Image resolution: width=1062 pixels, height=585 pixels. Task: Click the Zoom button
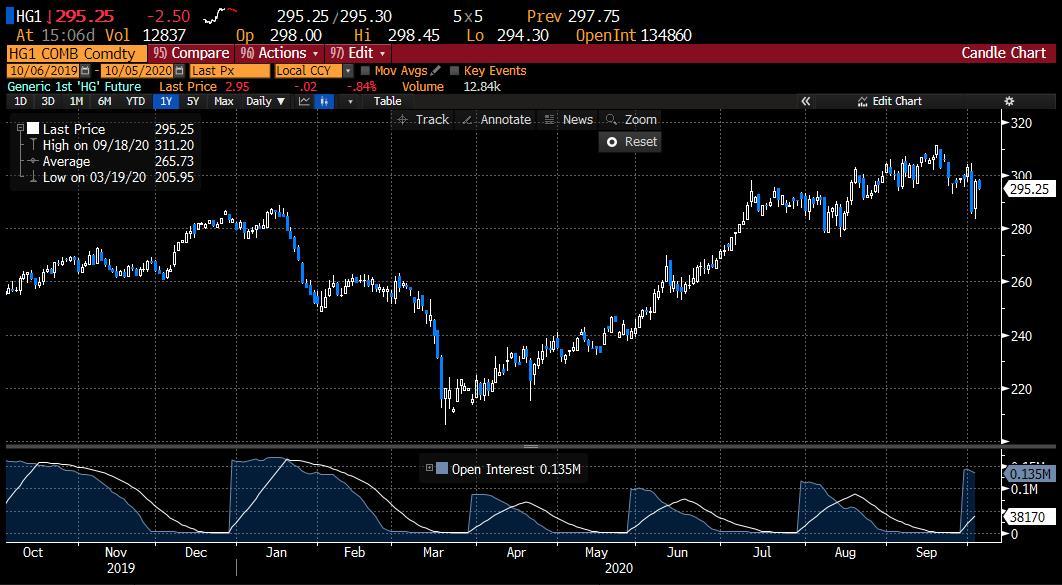tap(631, 120)
